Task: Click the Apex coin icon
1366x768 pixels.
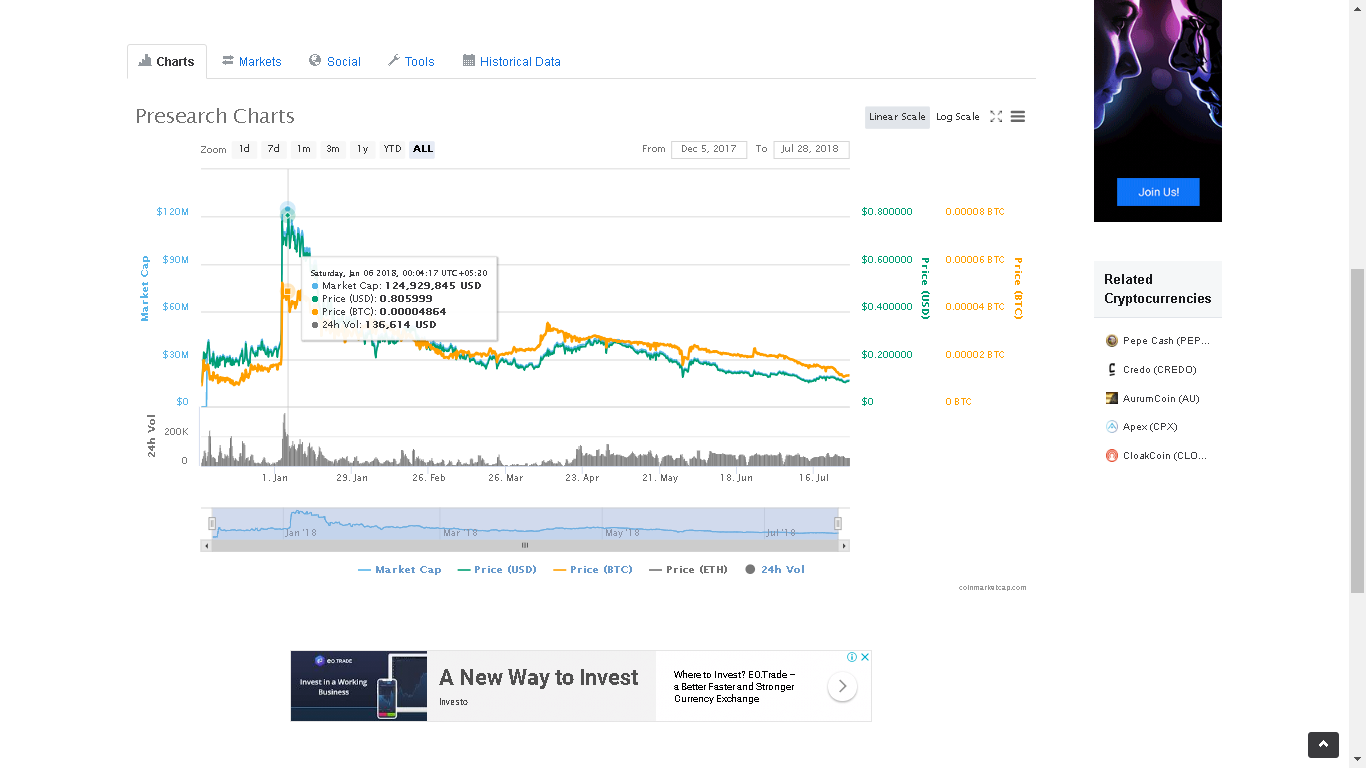Action: [x=1111, y=427]
